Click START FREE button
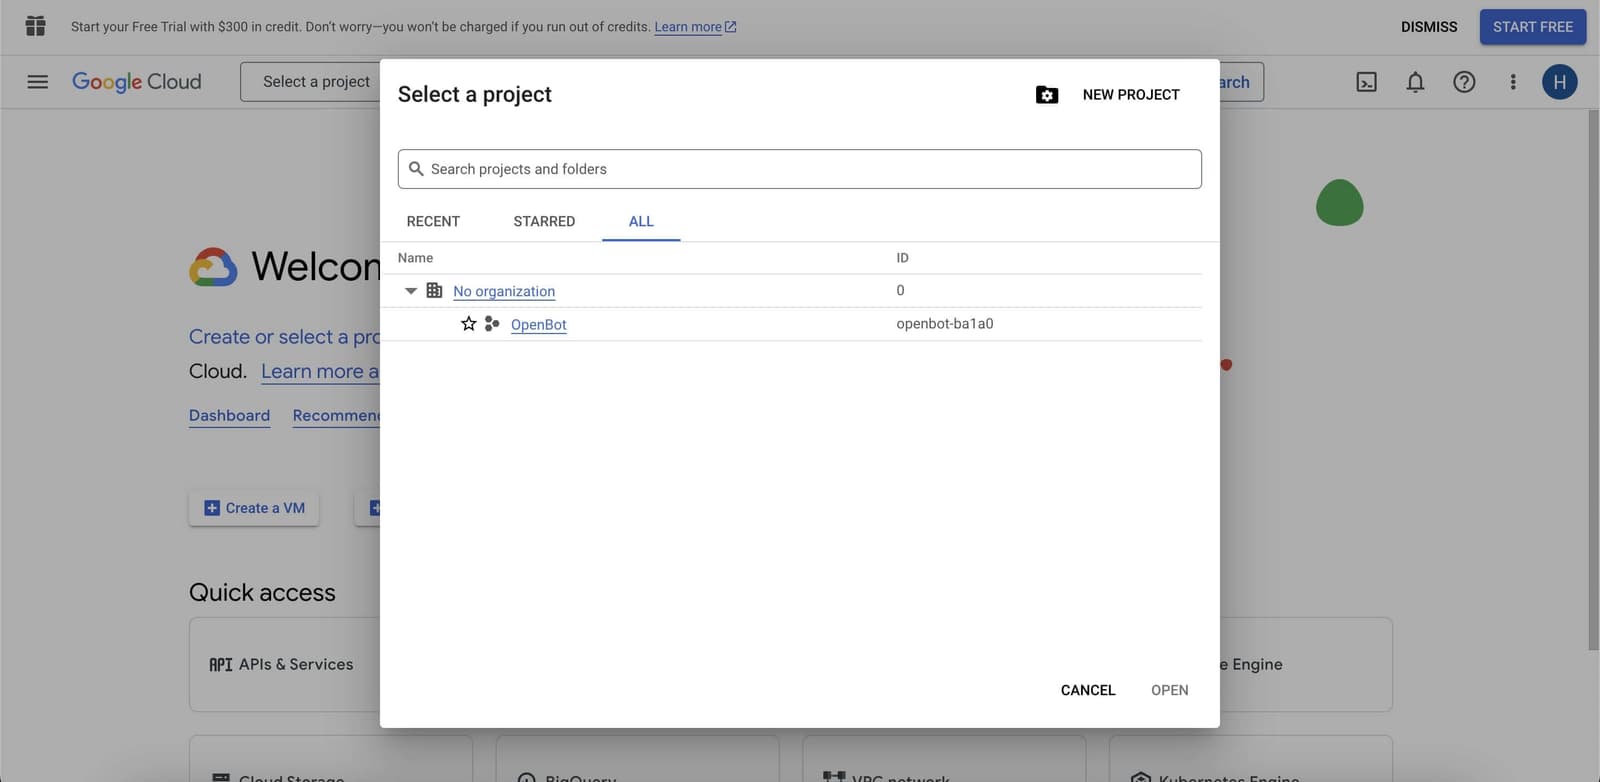This screenshot has height=782, width=1600. click(x=1533, y=27)
